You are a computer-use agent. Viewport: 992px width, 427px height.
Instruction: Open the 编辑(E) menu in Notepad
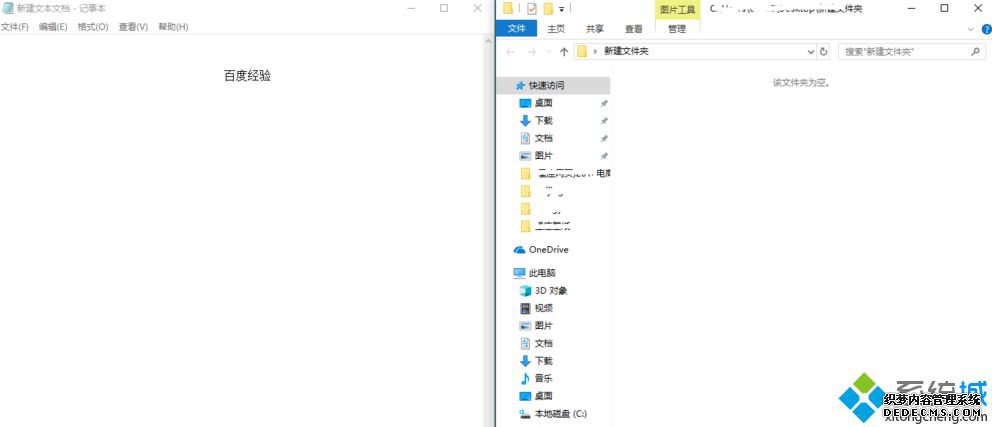coord(53,27)
